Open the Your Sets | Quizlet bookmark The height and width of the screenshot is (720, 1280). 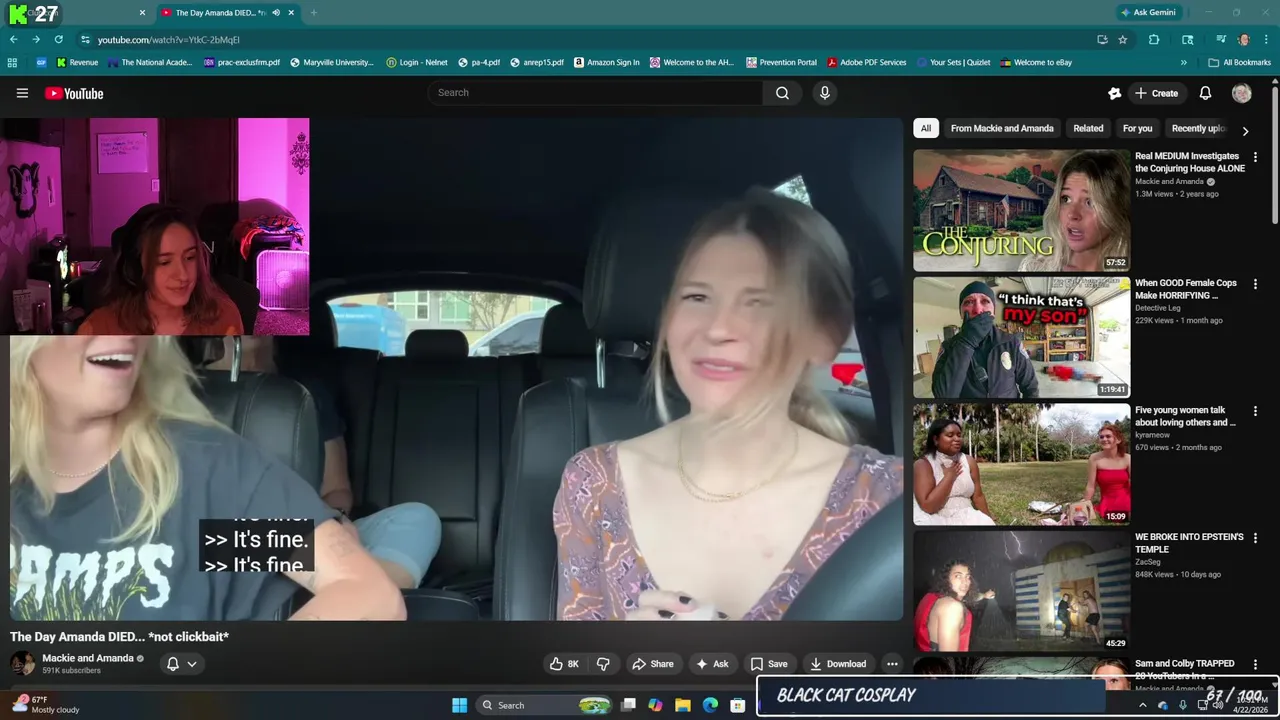click(x=953, y=62)
